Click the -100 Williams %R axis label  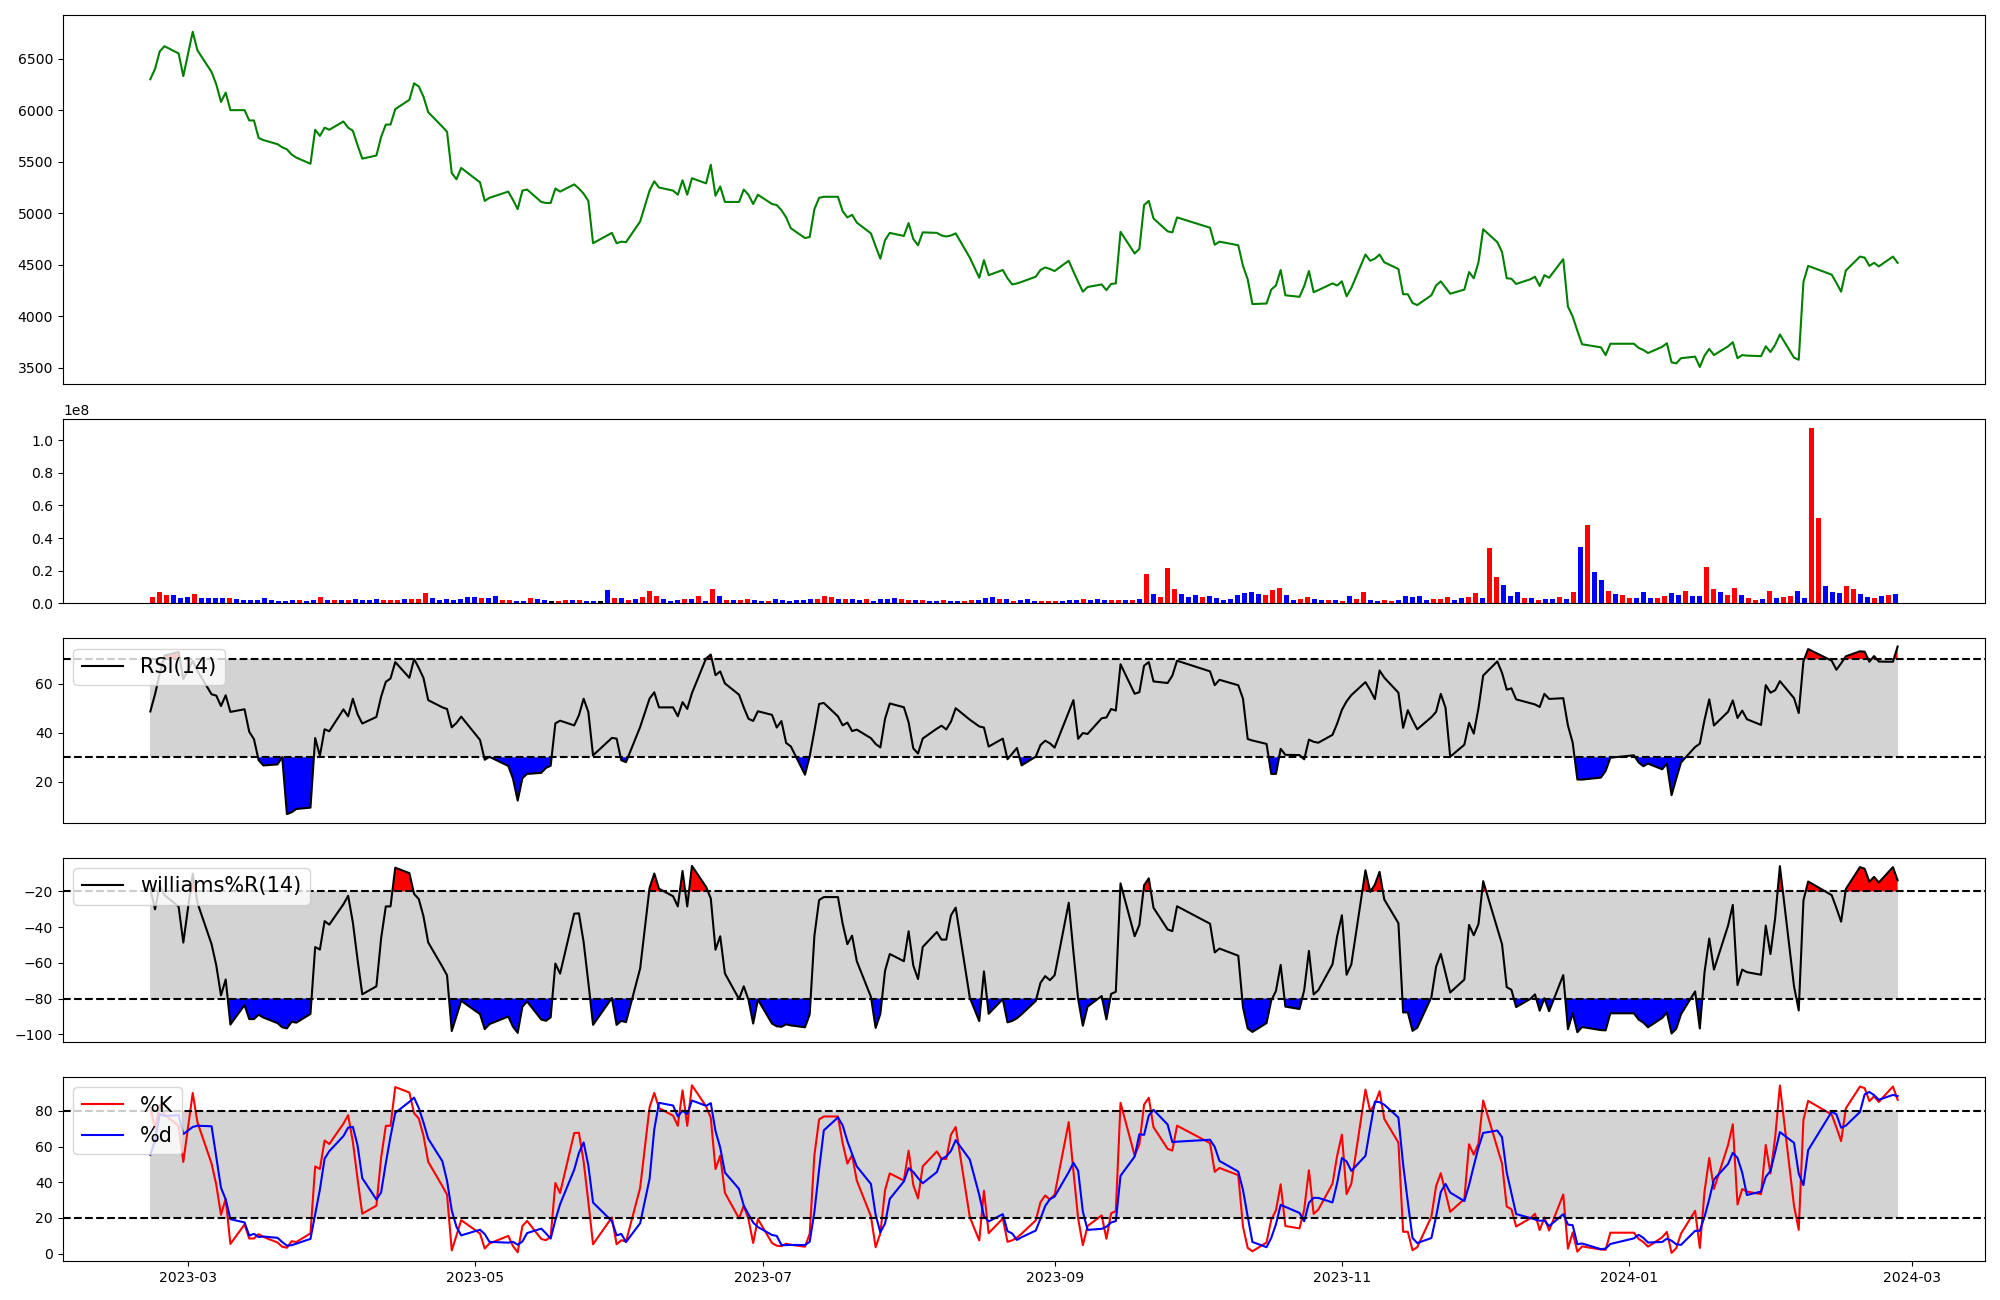click(x=33, y=1035)
